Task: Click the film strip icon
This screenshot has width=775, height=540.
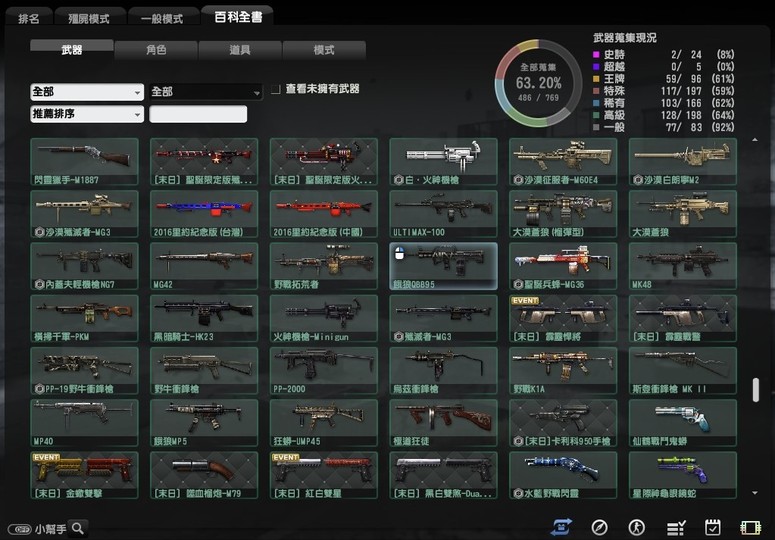Action: pos(750,527)
